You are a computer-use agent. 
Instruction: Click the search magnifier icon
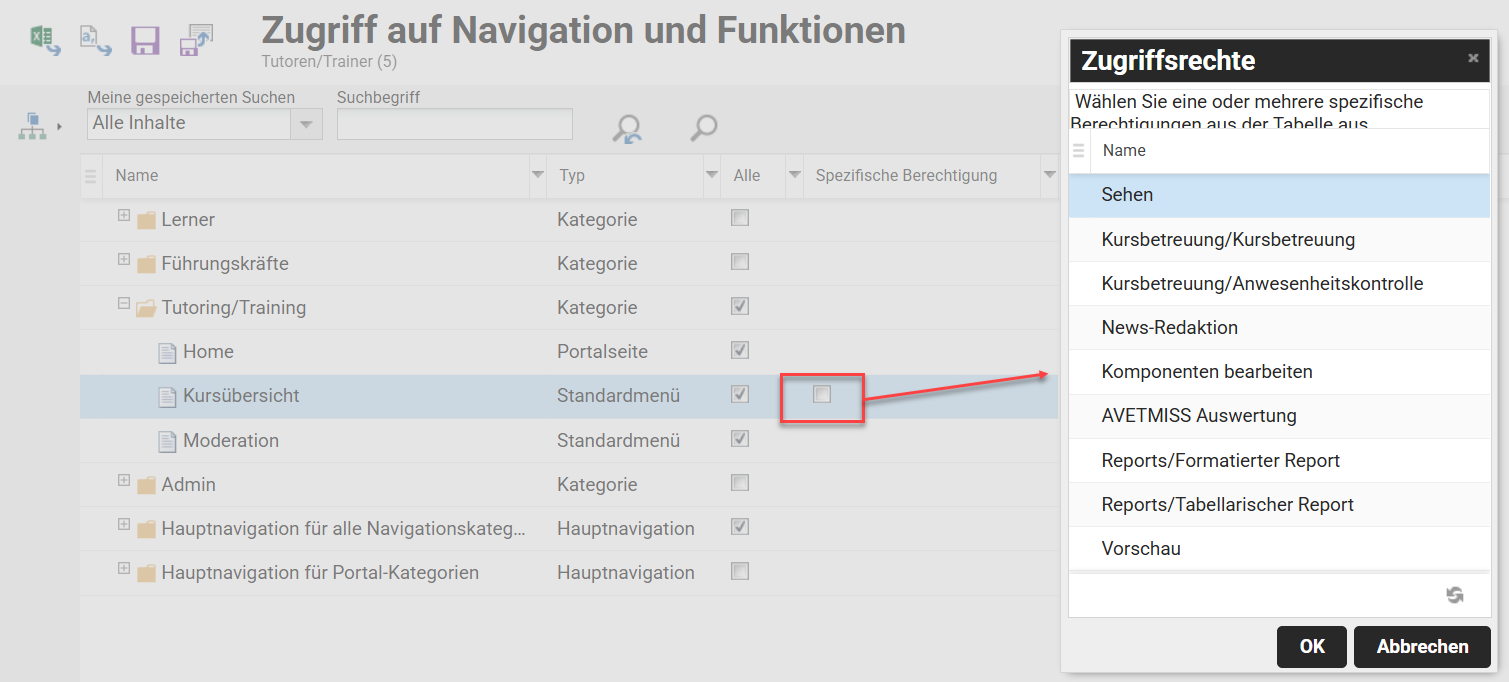coord(704,127)
